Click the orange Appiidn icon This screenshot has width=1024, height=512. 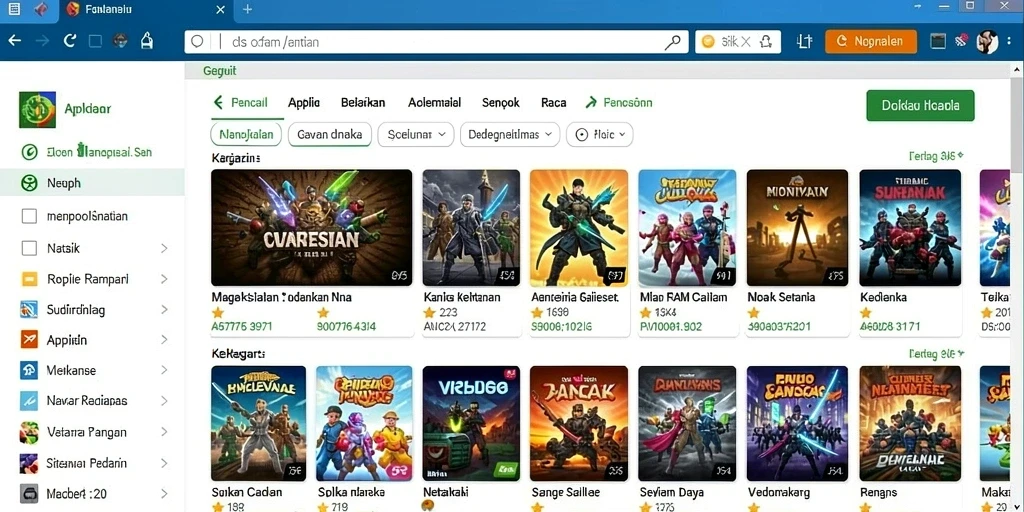29,340
